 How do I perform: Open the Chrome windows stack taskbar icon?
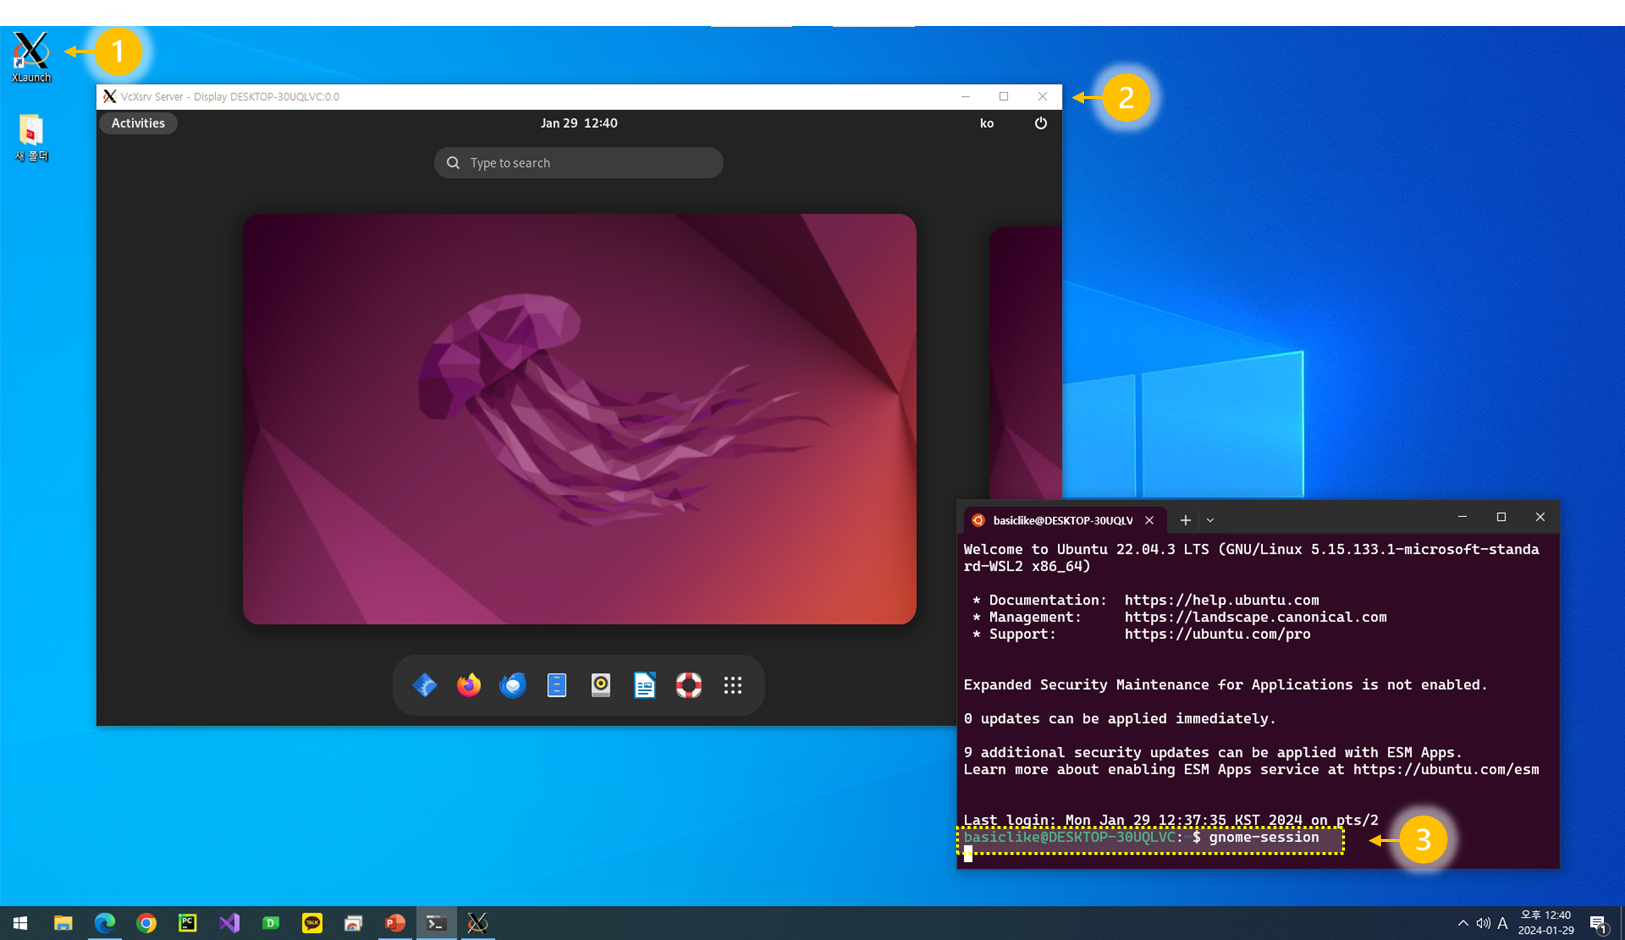point(354,923)
